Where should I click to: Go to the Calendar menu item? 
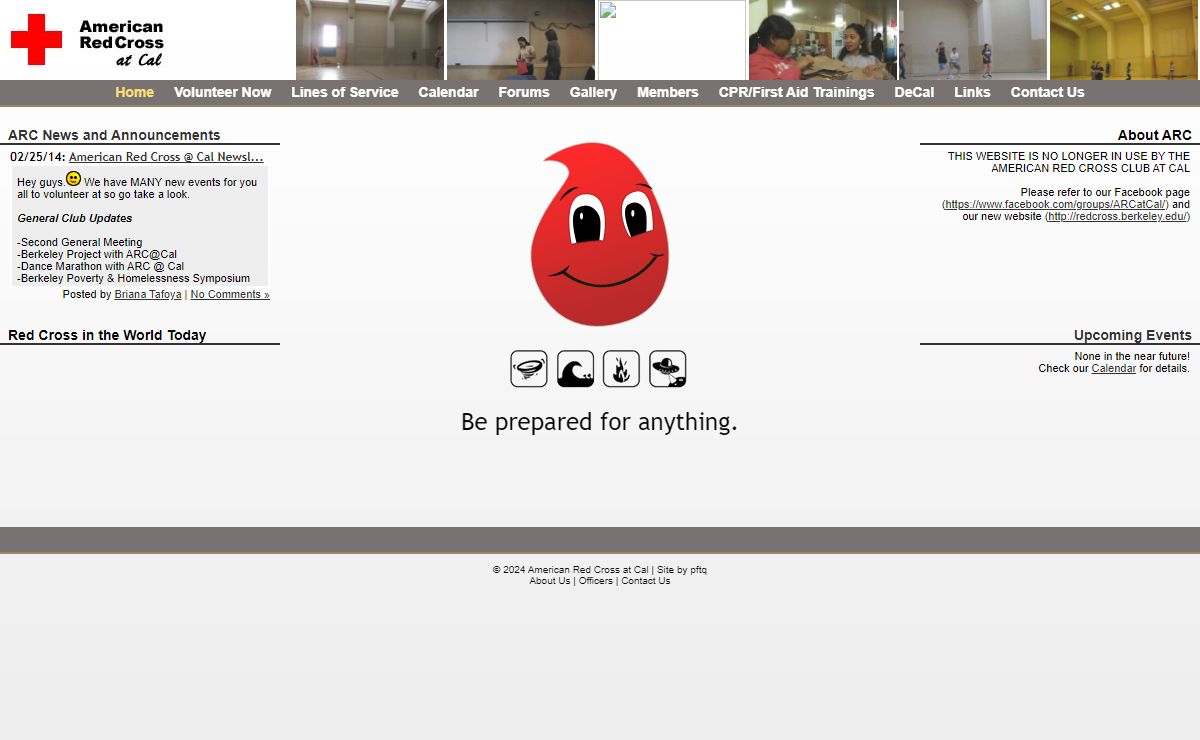(448, 92)
